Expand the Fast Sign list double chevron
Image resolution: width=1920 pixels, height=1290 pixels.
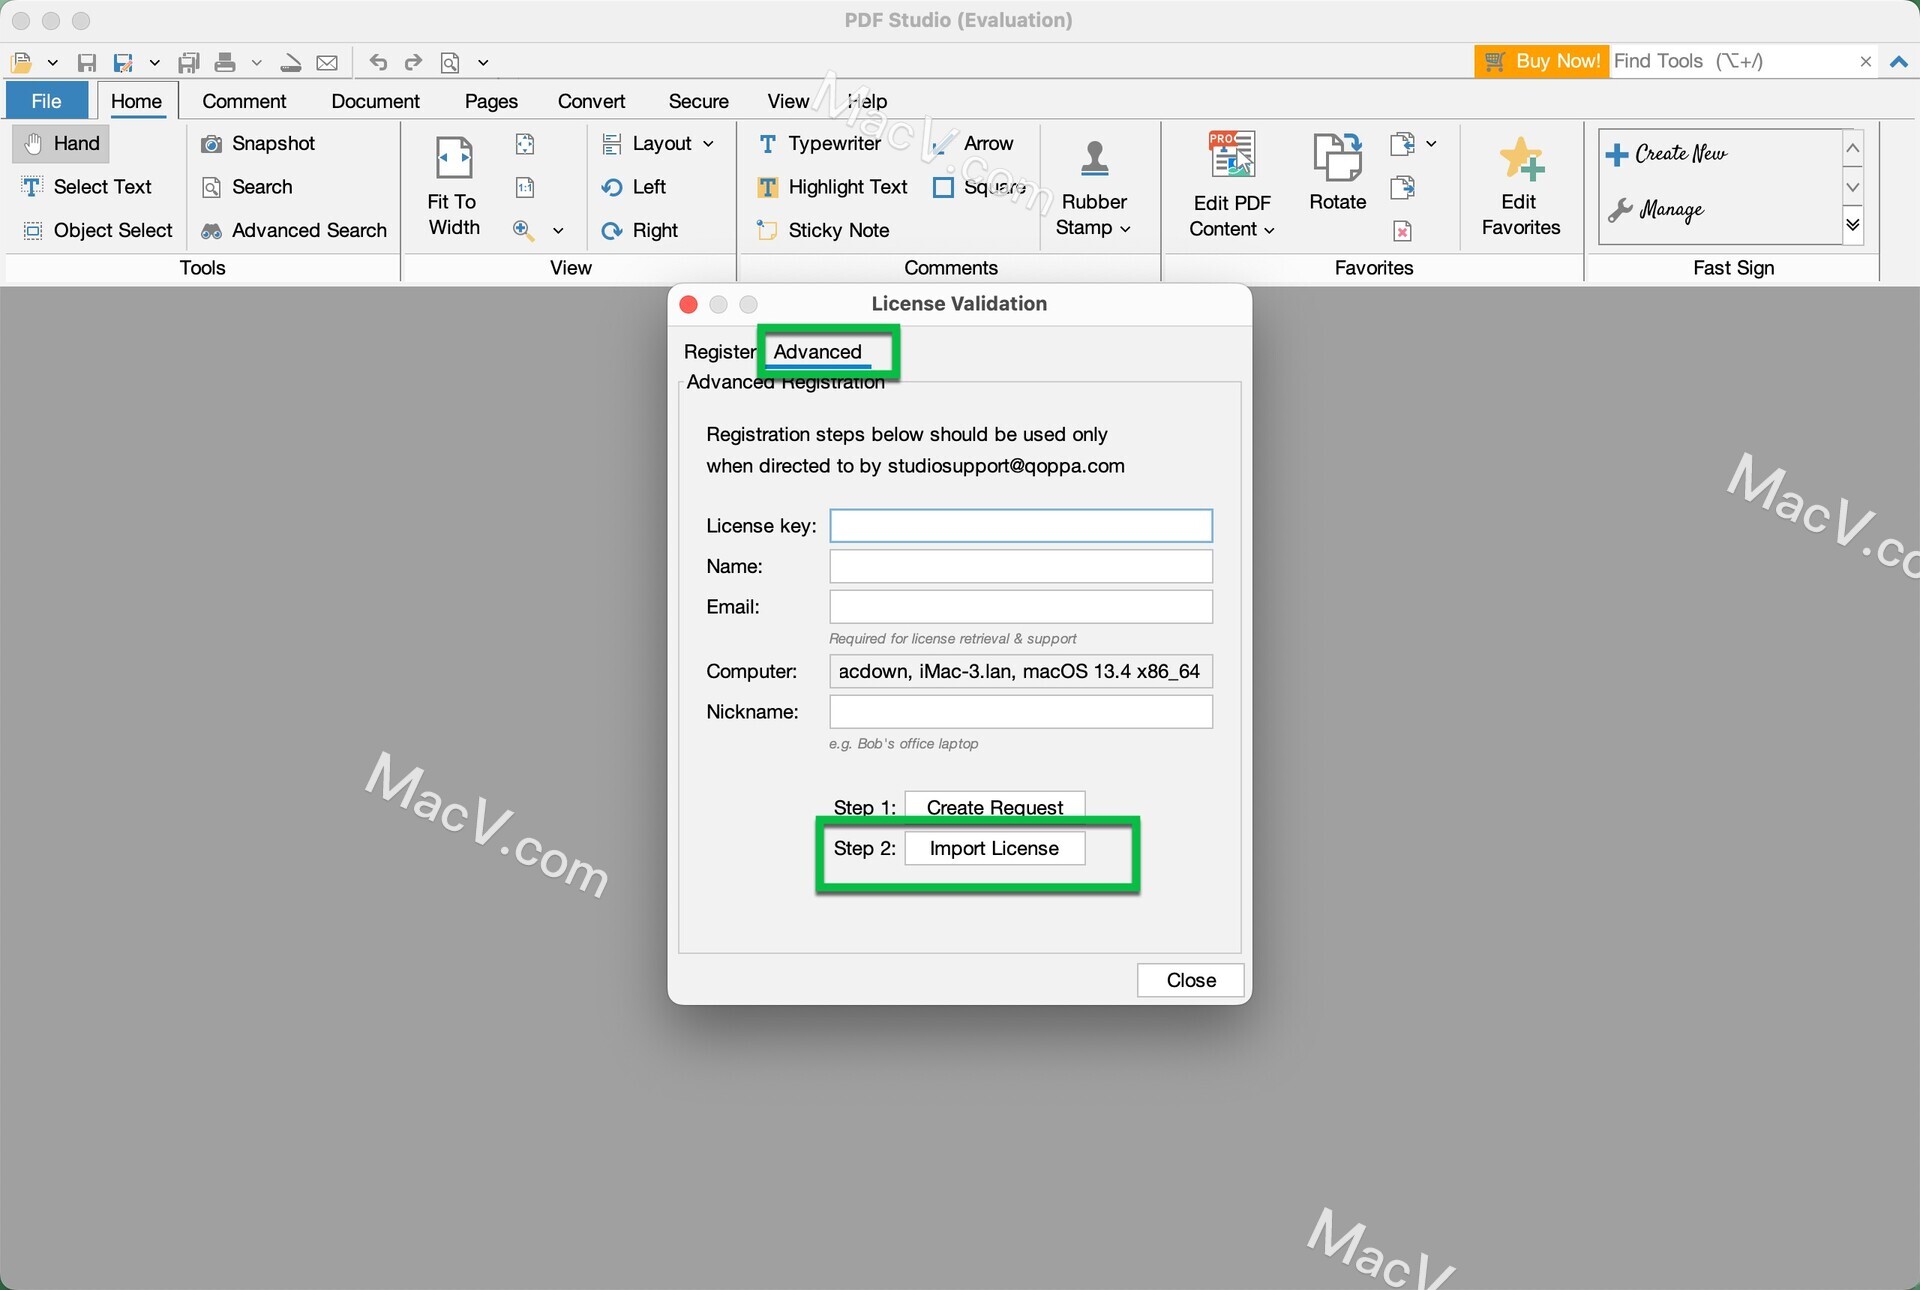(1852, 225)
